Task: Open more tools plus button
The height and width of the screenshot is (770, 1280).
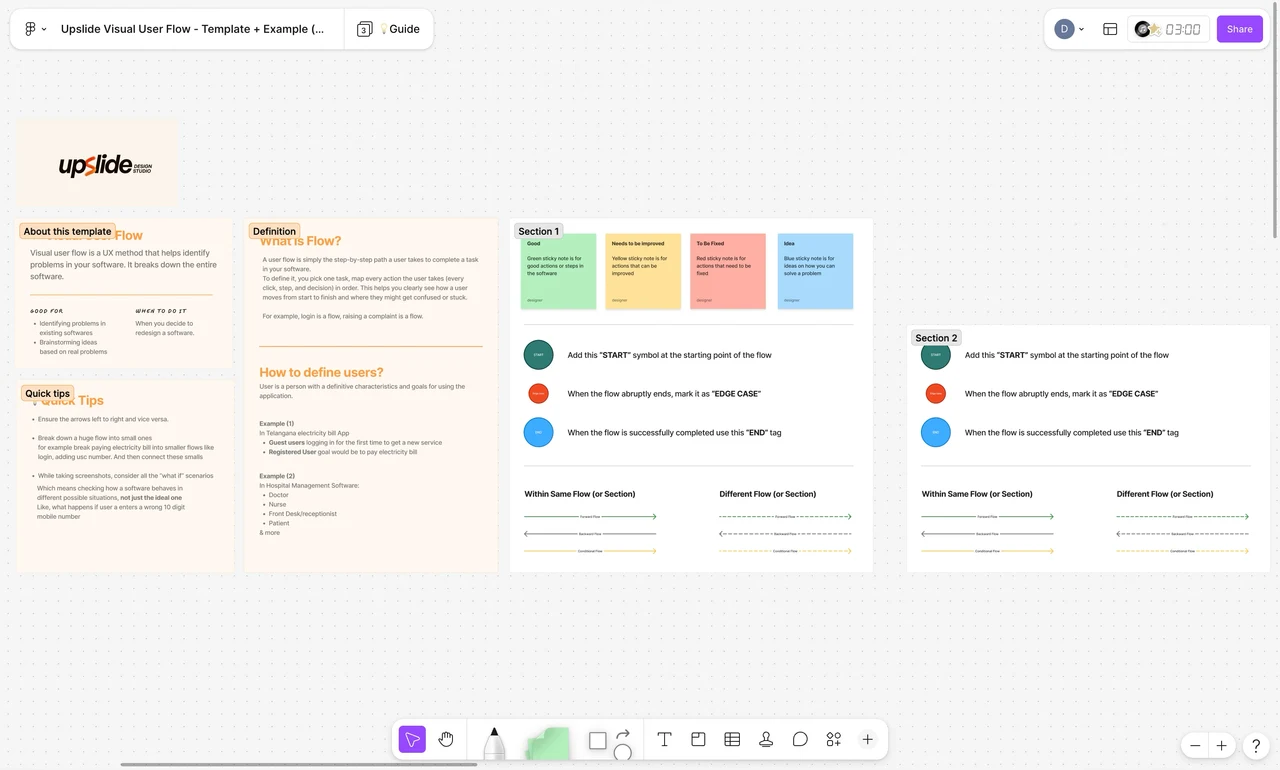Action: click(x=868, y=739)
